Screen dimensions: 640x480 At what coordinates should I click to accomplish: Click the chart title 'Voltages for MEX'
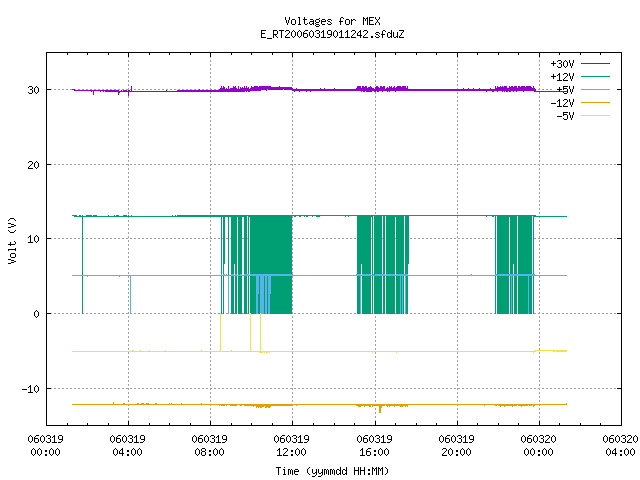[332, 21]
